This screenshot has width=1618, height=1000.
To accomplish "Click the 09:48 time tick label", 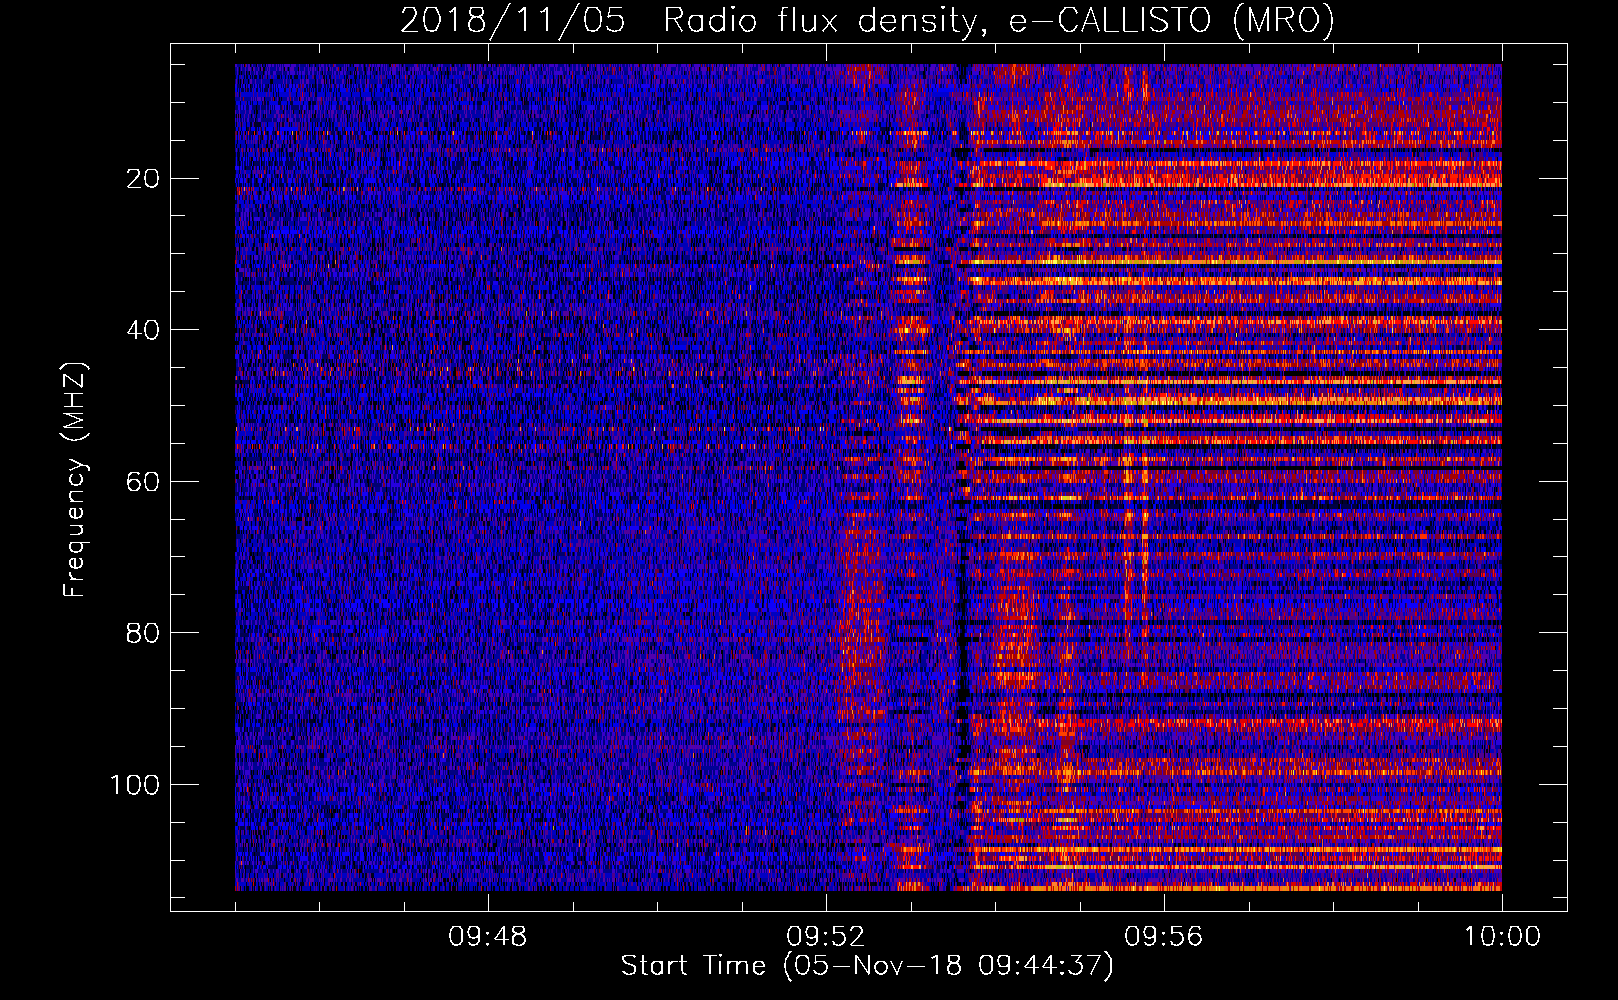I will [x=488, y=937].
